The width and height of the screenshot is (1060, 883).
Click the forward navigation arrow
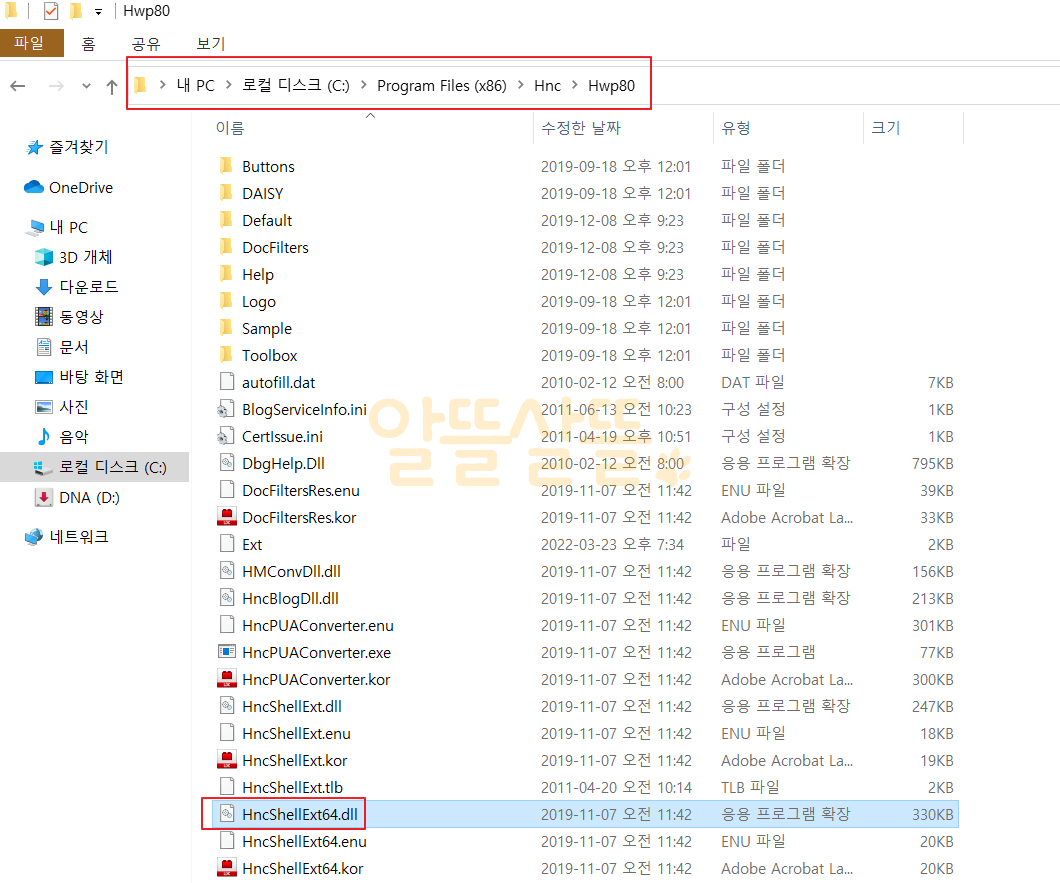point(56,86)
